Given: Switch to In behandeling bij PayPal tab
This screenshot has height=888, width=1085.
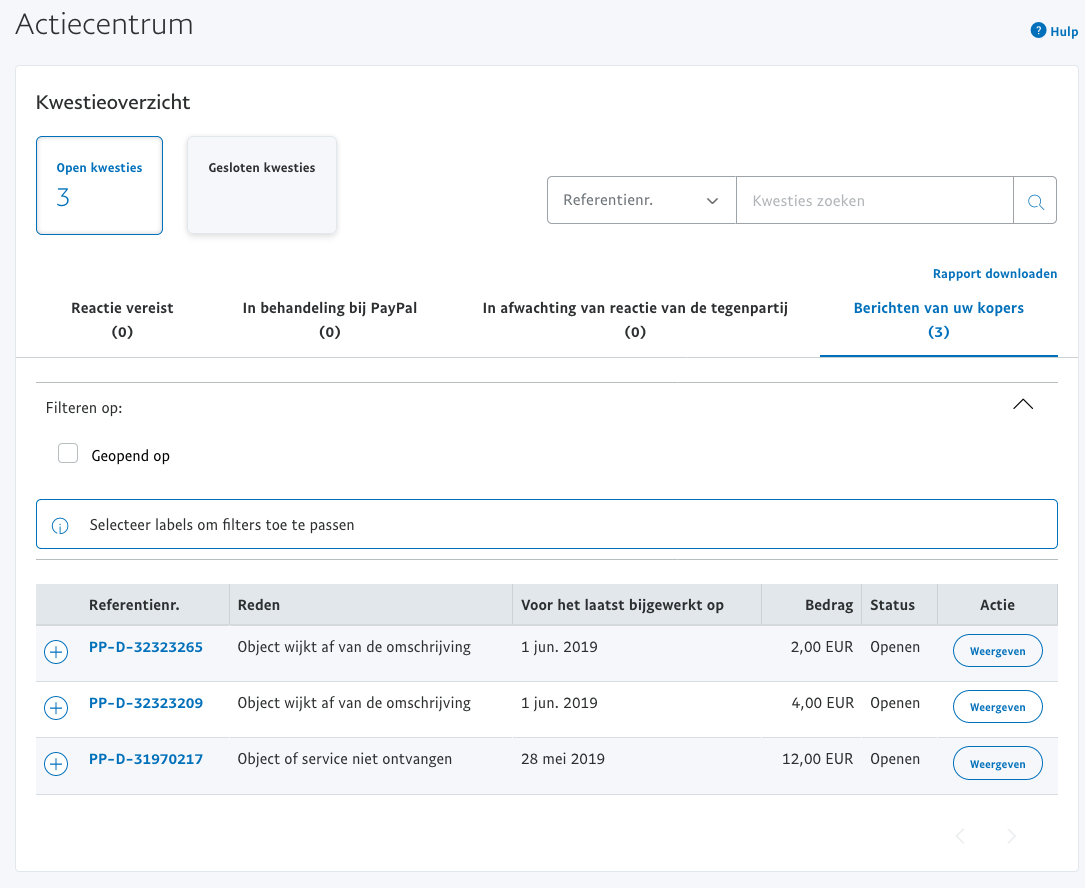Looking at the screenshot, I should 329,320.
